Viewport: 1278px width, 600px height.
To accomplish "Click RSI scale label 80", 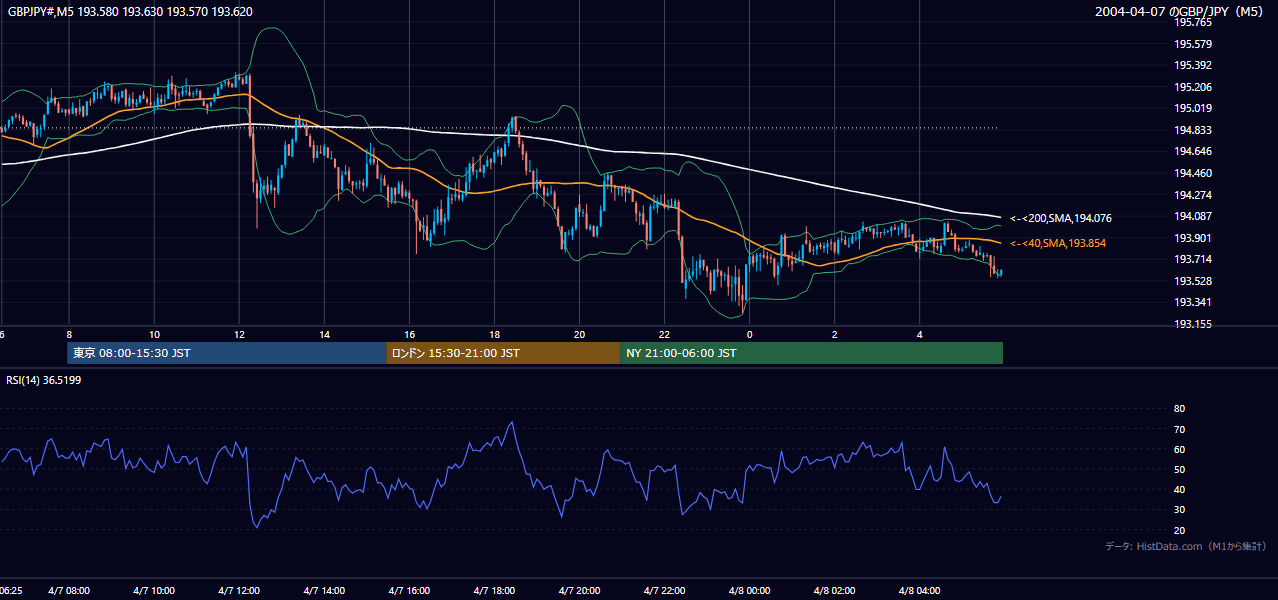I will pos(1179,409).
